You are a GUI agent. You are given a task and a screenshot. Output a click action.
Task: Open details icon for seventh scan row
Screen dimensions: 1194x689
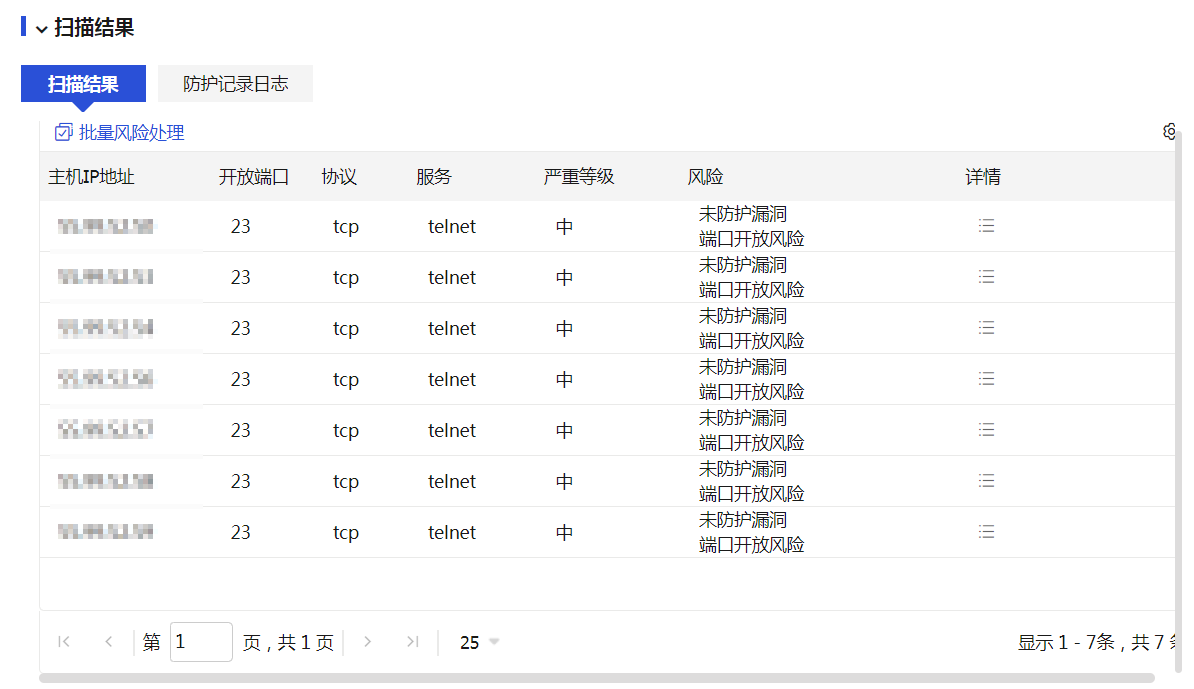click(x=986, y=532)
